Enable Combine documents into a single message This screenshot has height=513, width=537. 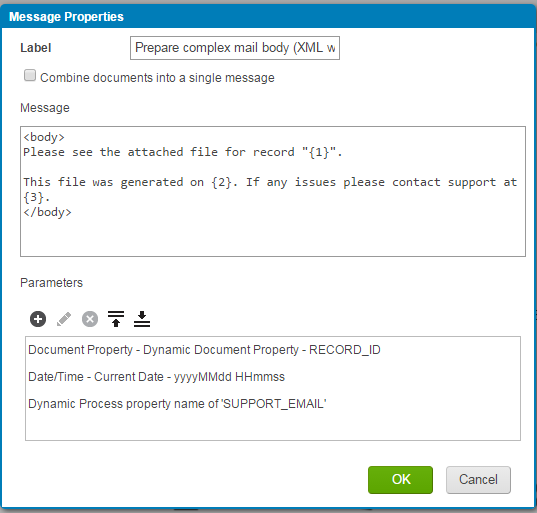pos(30,75)
